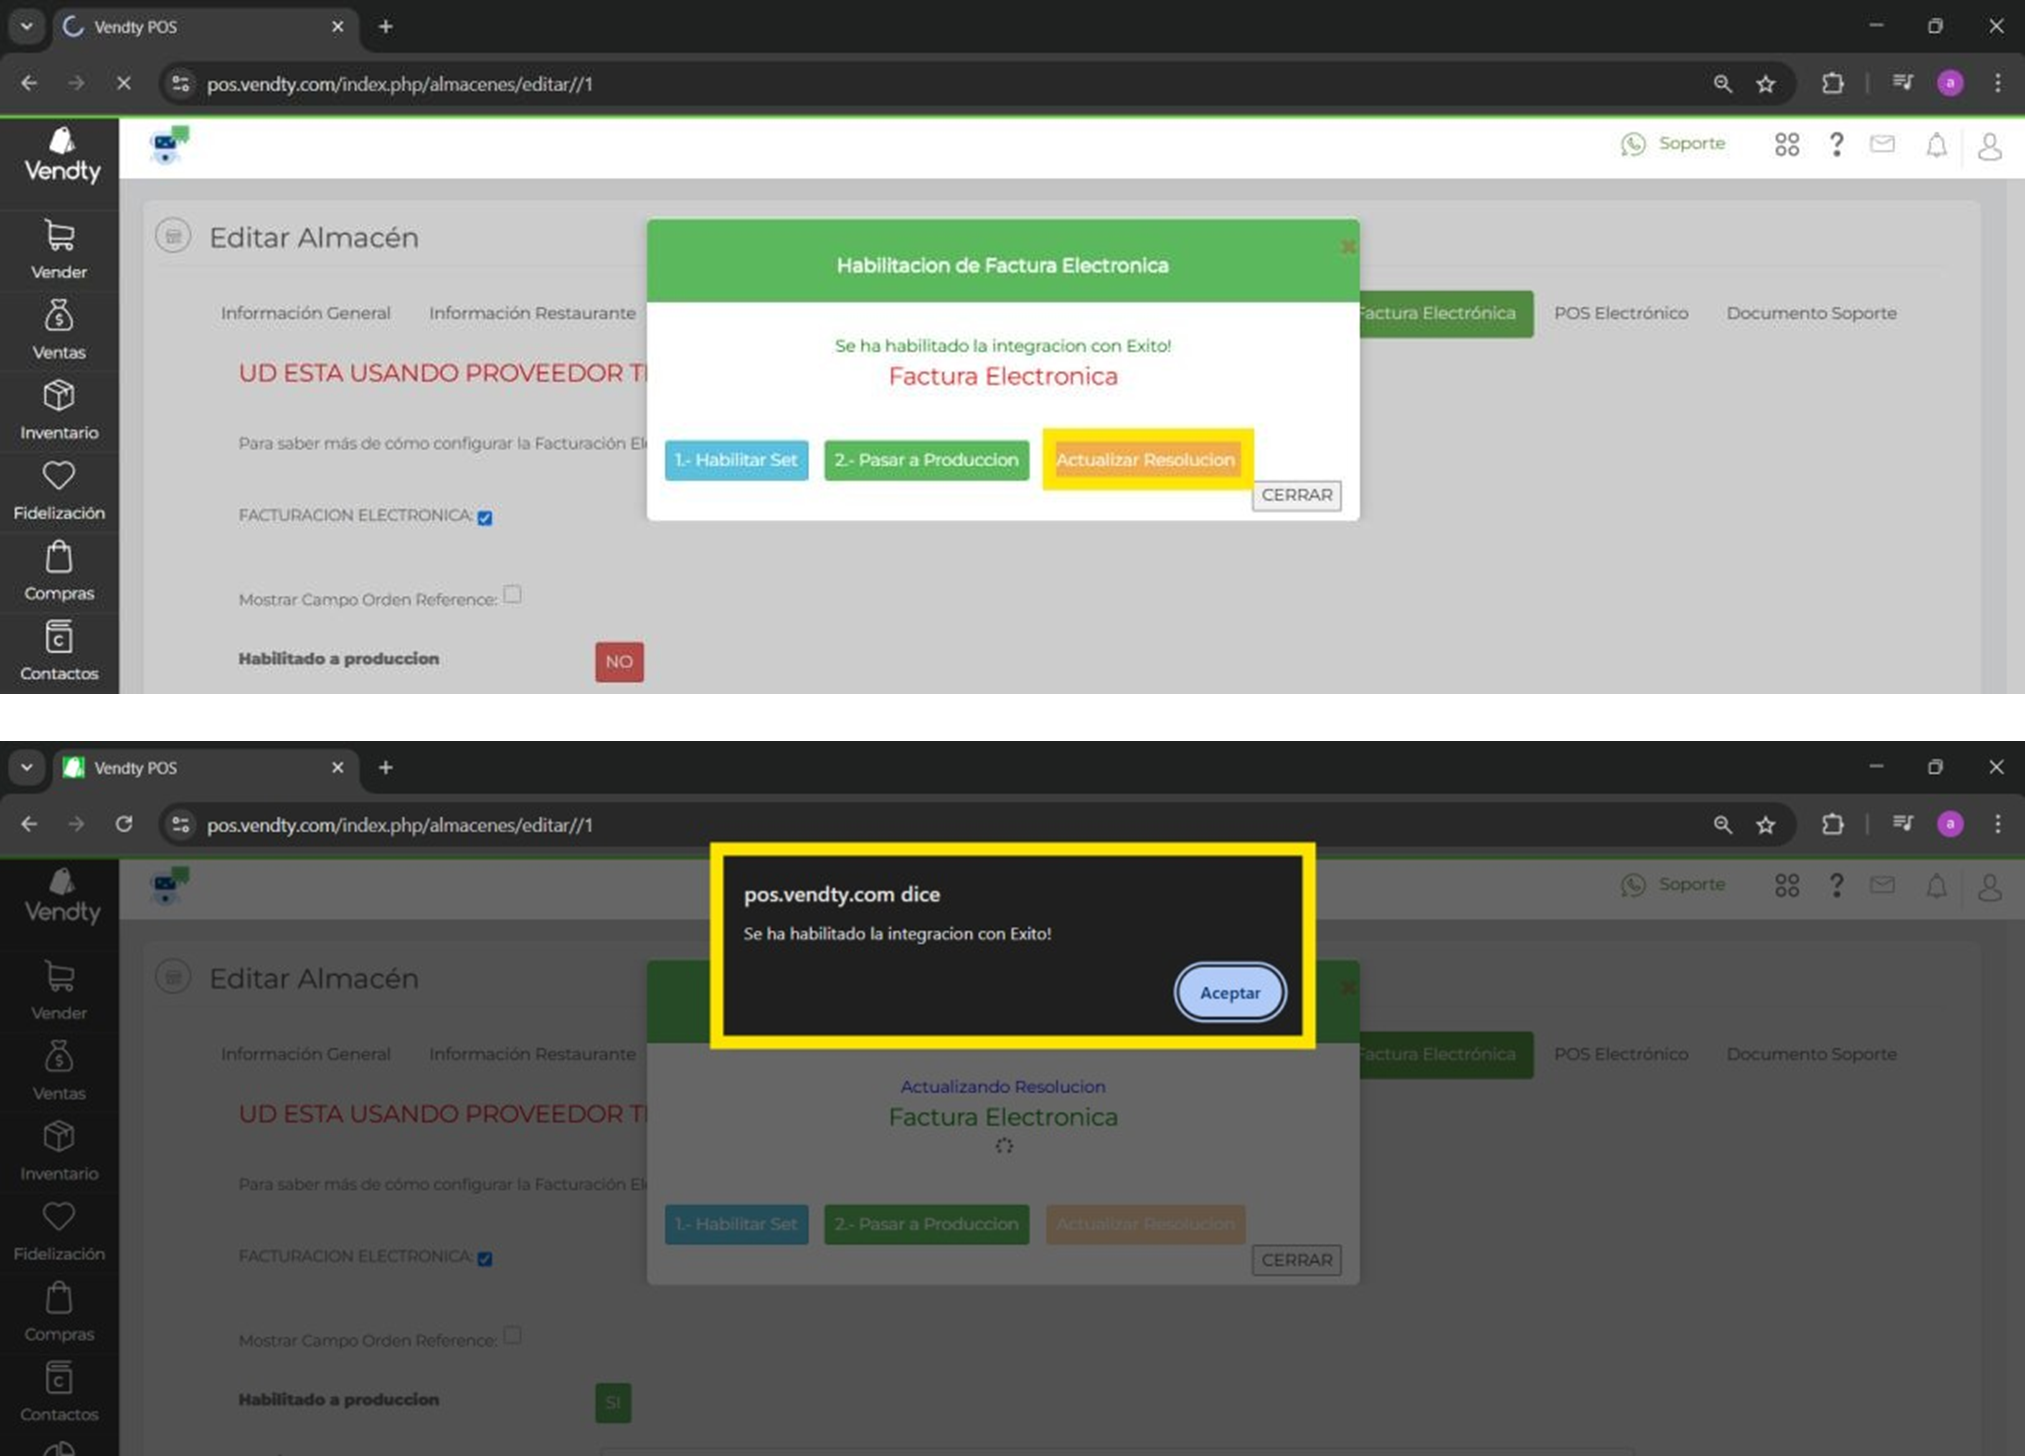2025x1456 pixels.
Task: Open Inventario box icon in upper sidebar
Action: [59, 397]
